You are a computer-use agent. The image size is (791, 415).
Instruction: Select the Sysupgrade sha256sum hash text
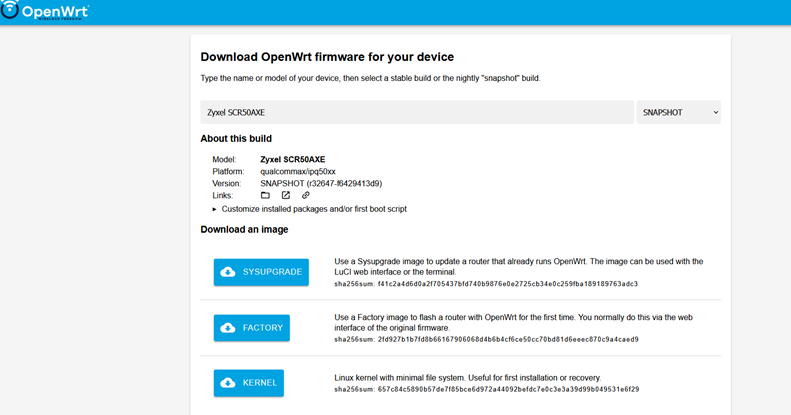point(507,284)
